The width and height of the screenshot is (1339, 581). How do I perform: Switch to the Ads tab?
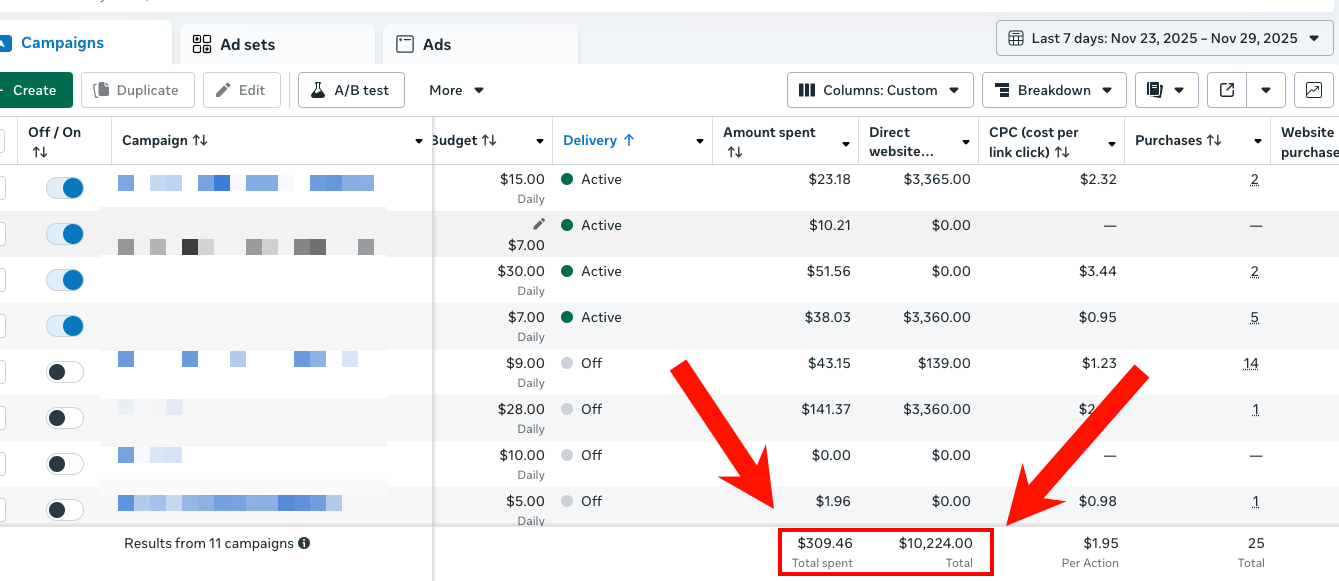(436, 44)
